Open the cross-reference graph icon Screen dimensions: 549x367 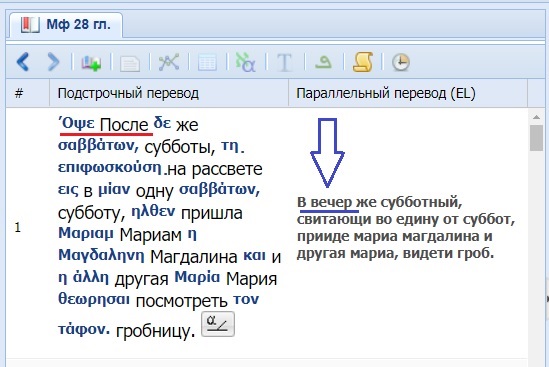[x=169, y=62]
